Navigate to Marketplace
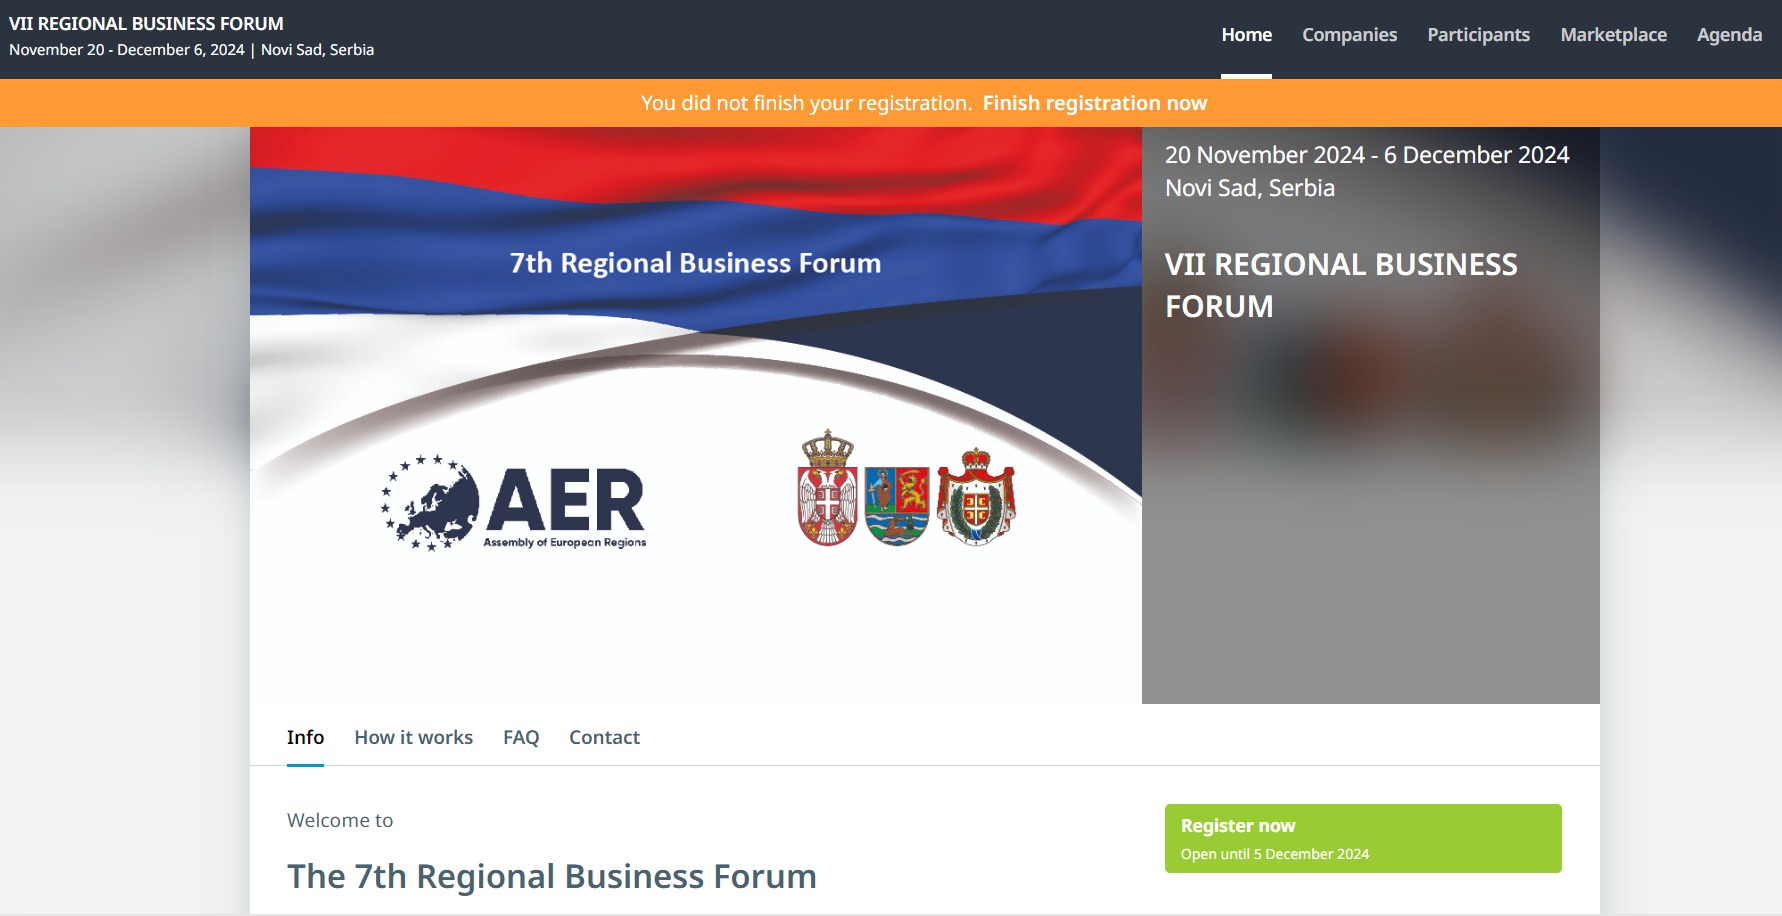The width and height of the screenshot is (1782, 916). [x=1613, y=35]
